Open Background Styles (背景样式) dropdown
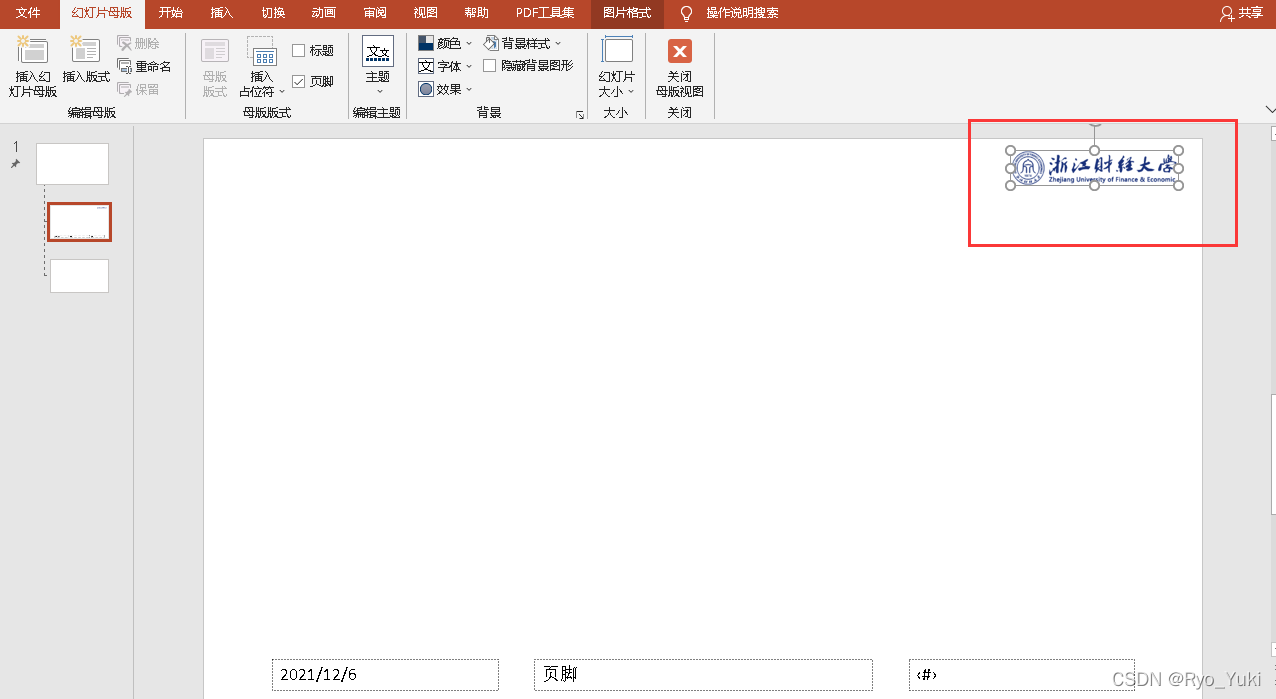The image size is (1276, 699). pyautogui.click(x=522, y=43)
